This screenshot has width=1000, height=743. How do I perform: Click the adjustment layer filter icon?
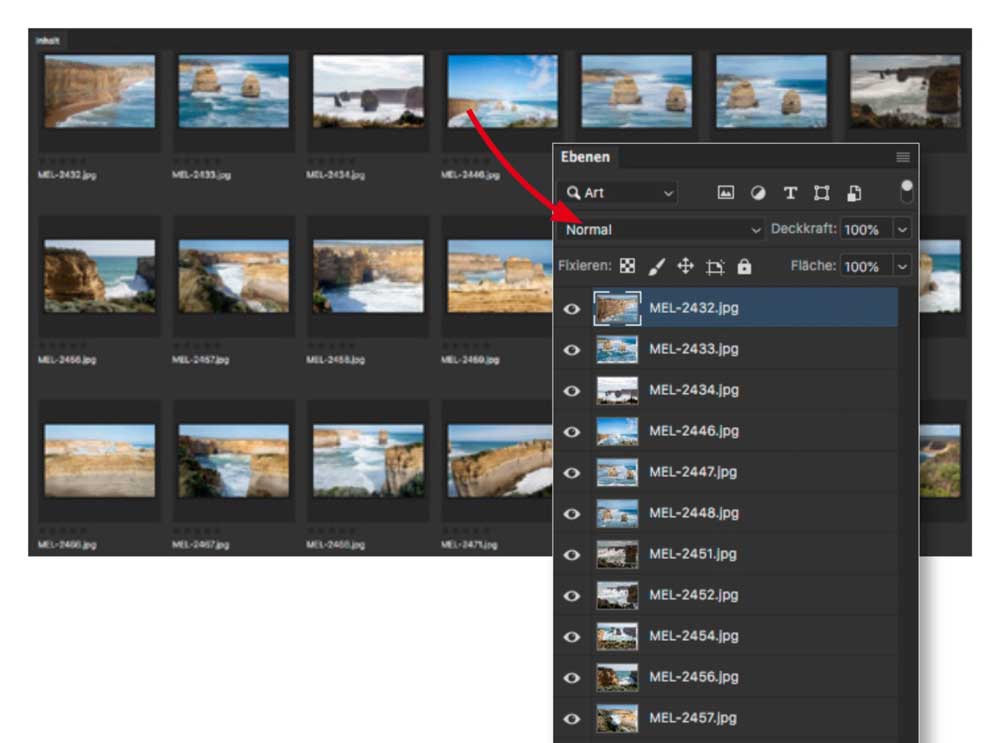tap(758, 193)
